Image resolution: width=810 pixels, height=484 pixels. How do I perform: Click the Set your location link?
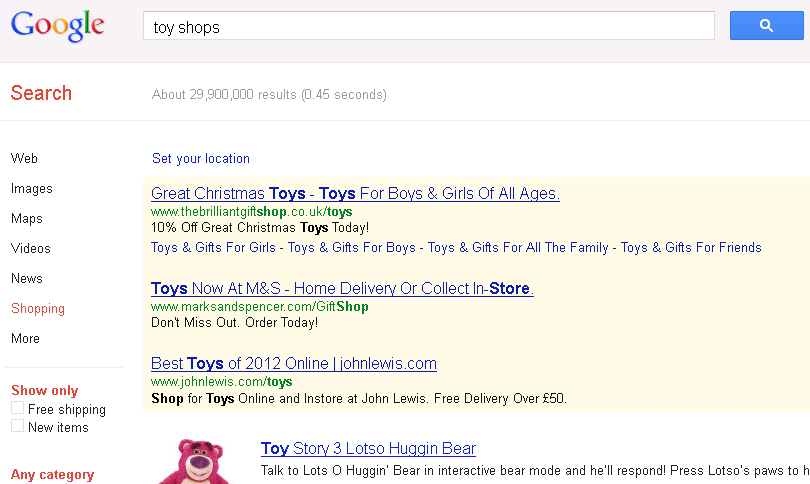click(x=200, y=159)
